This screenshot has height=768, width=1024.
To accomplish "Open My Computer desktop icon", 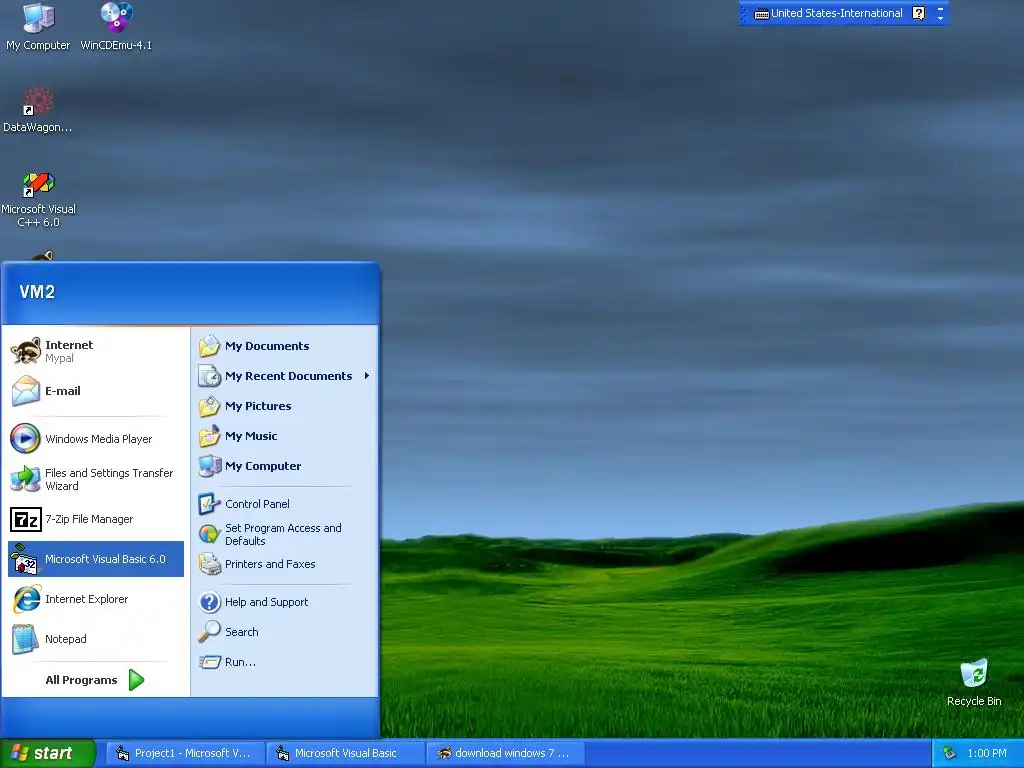I will coord(38,27).
